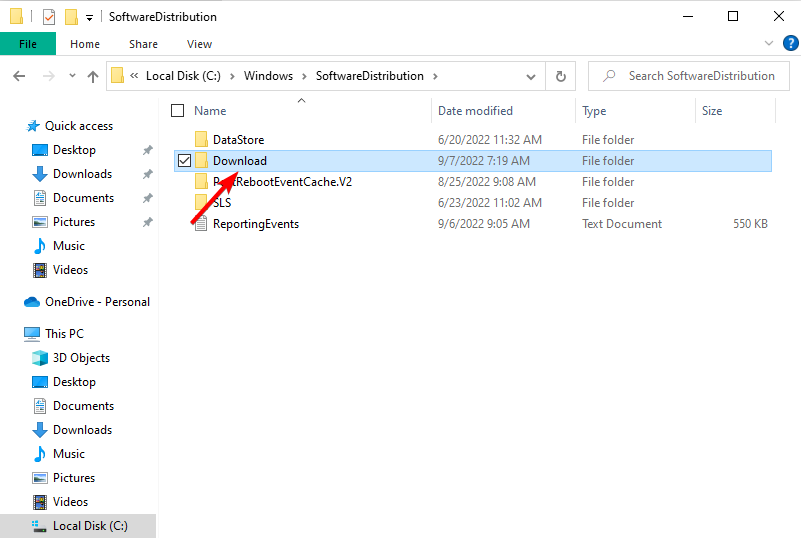Go forward with the forward arrow

[49, 76]
